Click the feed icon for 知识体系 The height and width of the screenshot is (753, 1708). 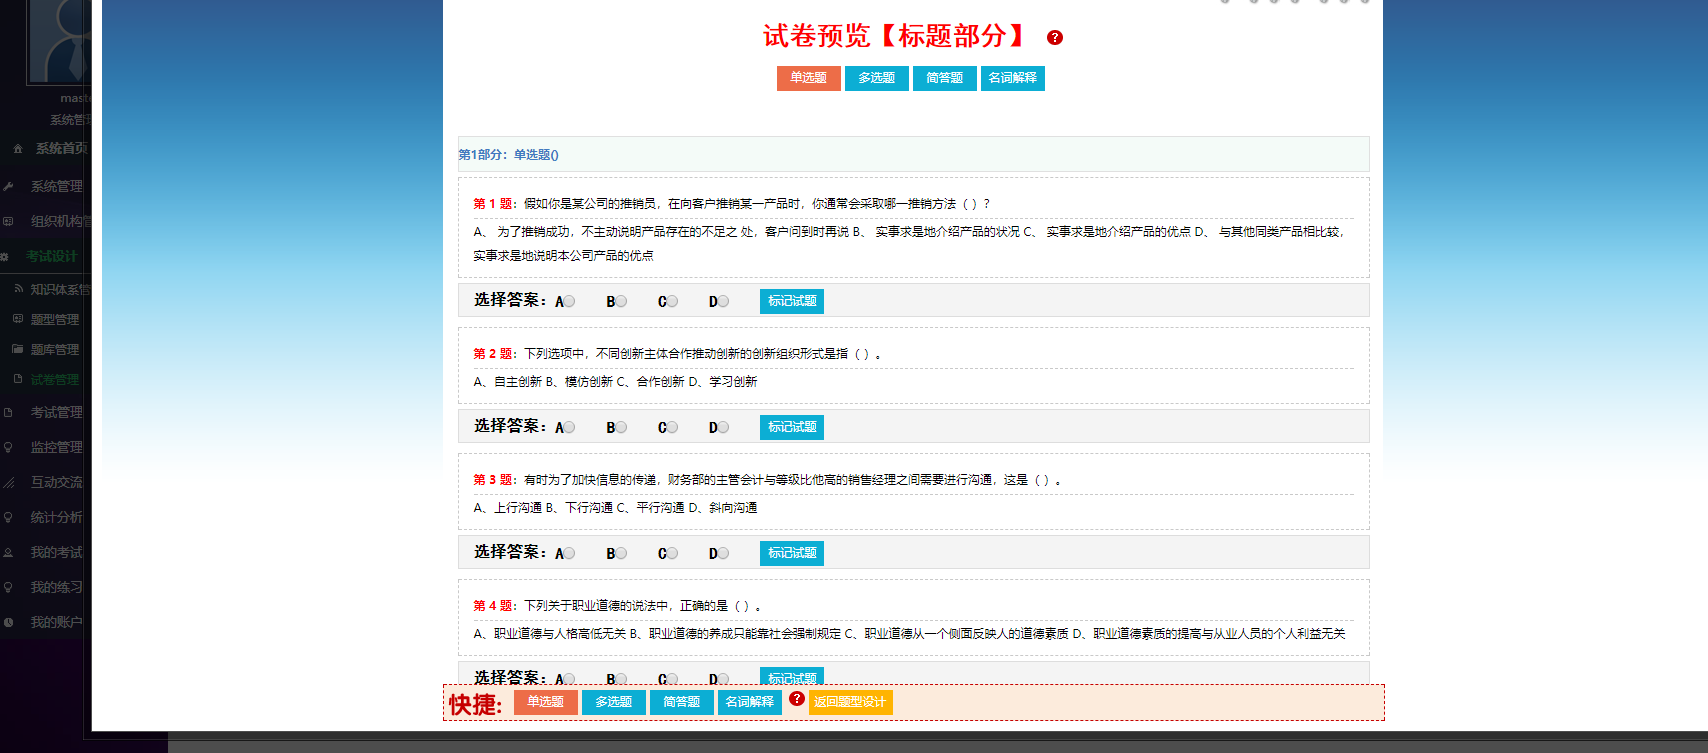click(x=18, y=289)
